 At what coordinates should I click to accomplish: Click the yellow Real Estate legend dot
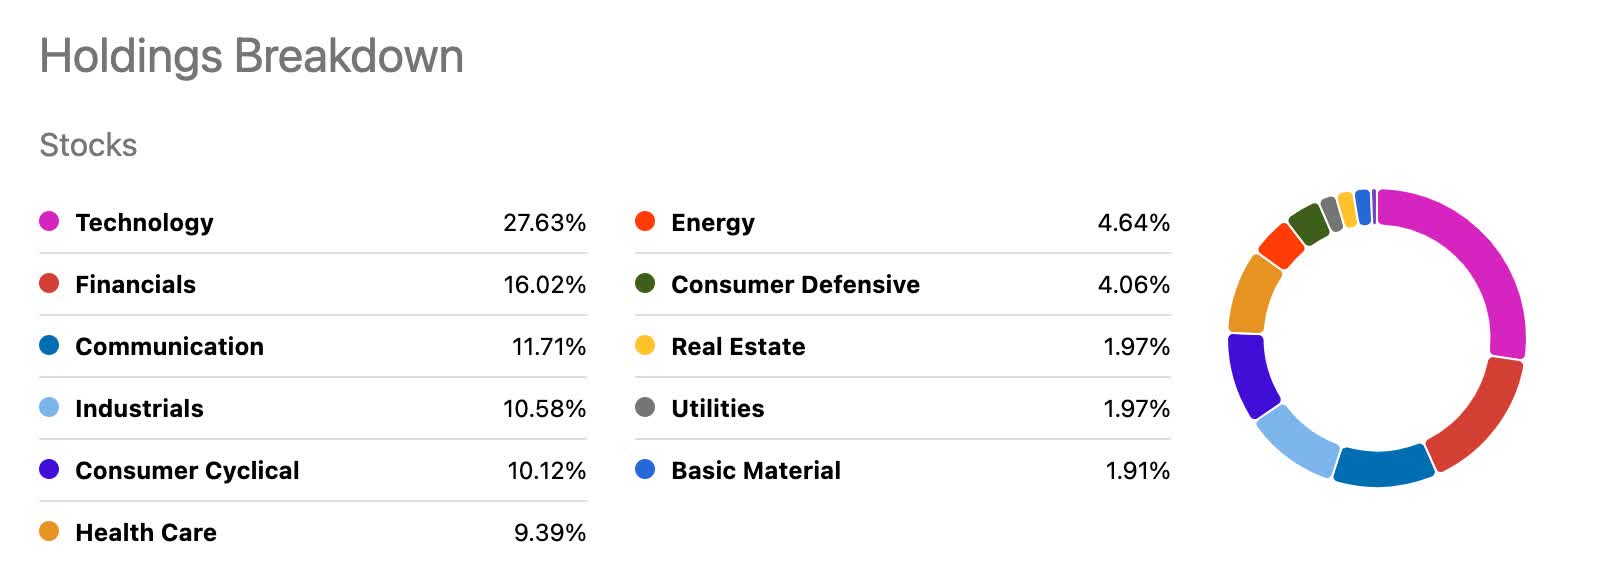[645, 345]
